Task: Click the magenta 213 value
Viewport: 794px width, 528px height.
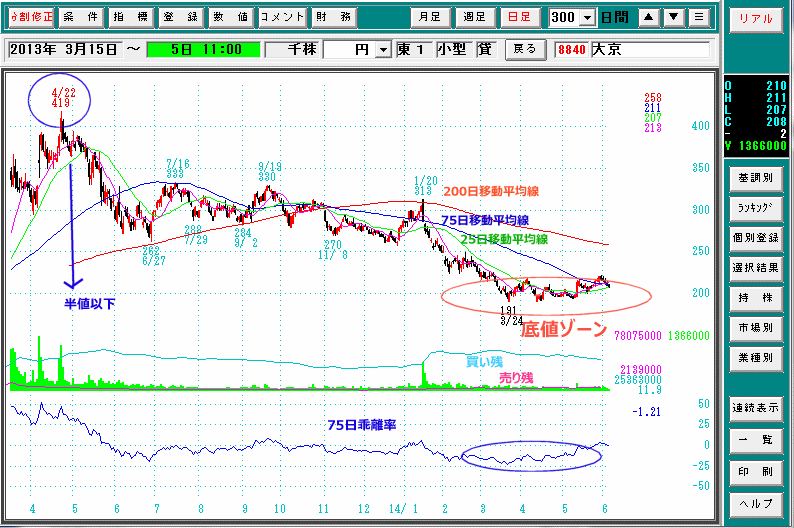Action: pyautogui.click(x=653, y=128)
